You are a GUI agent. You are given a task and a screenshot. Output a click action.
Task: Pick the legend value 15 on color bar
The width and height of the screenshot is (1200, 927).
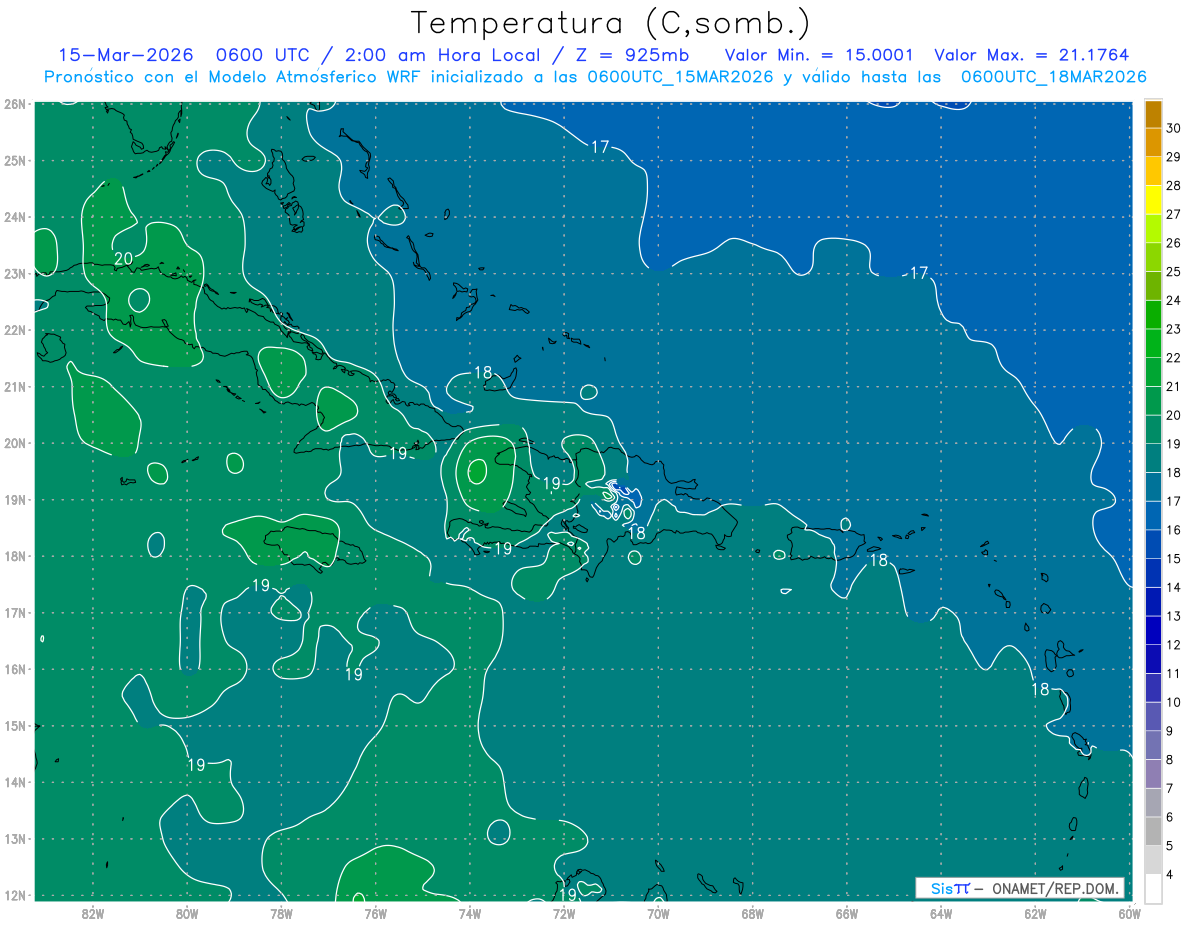point(1173,559)
